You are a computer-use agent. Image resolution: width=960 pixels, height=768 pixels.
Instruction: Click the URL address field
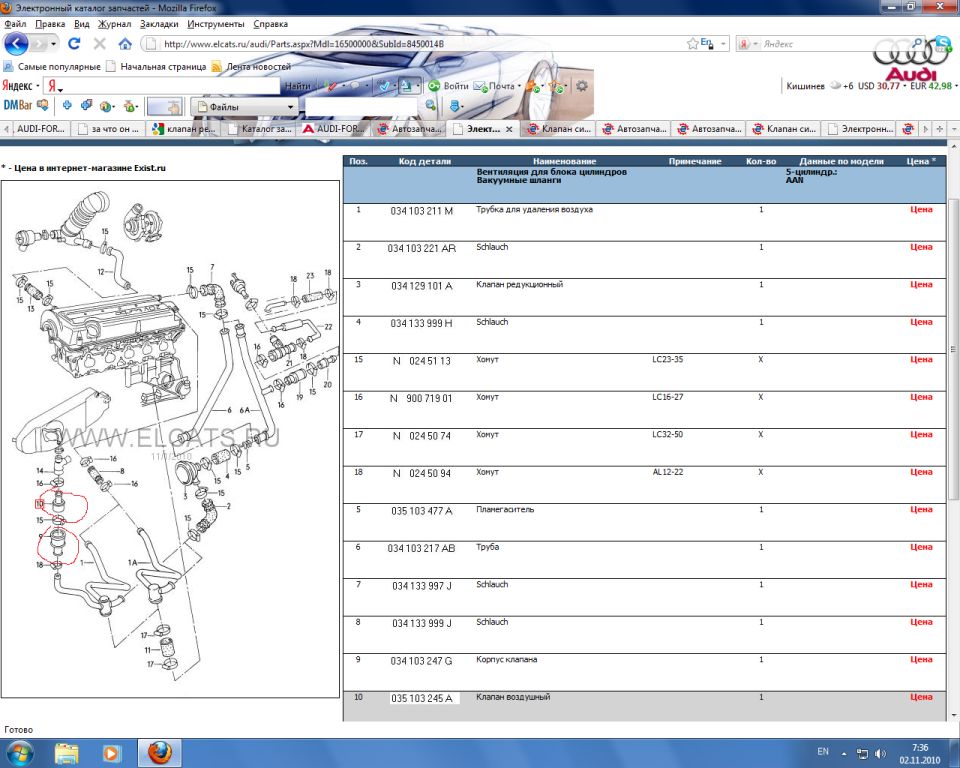coord(422,43)
